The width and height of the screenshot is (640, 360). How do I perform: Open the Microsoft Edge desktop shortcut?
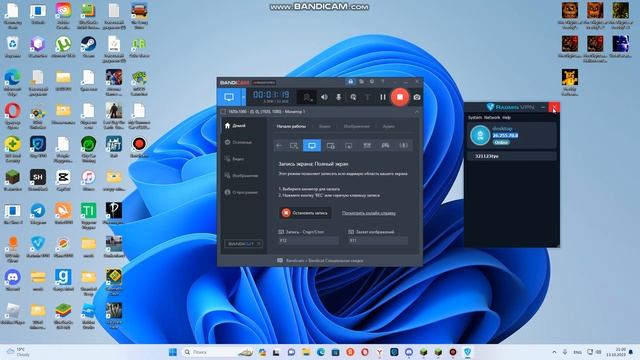13,82
